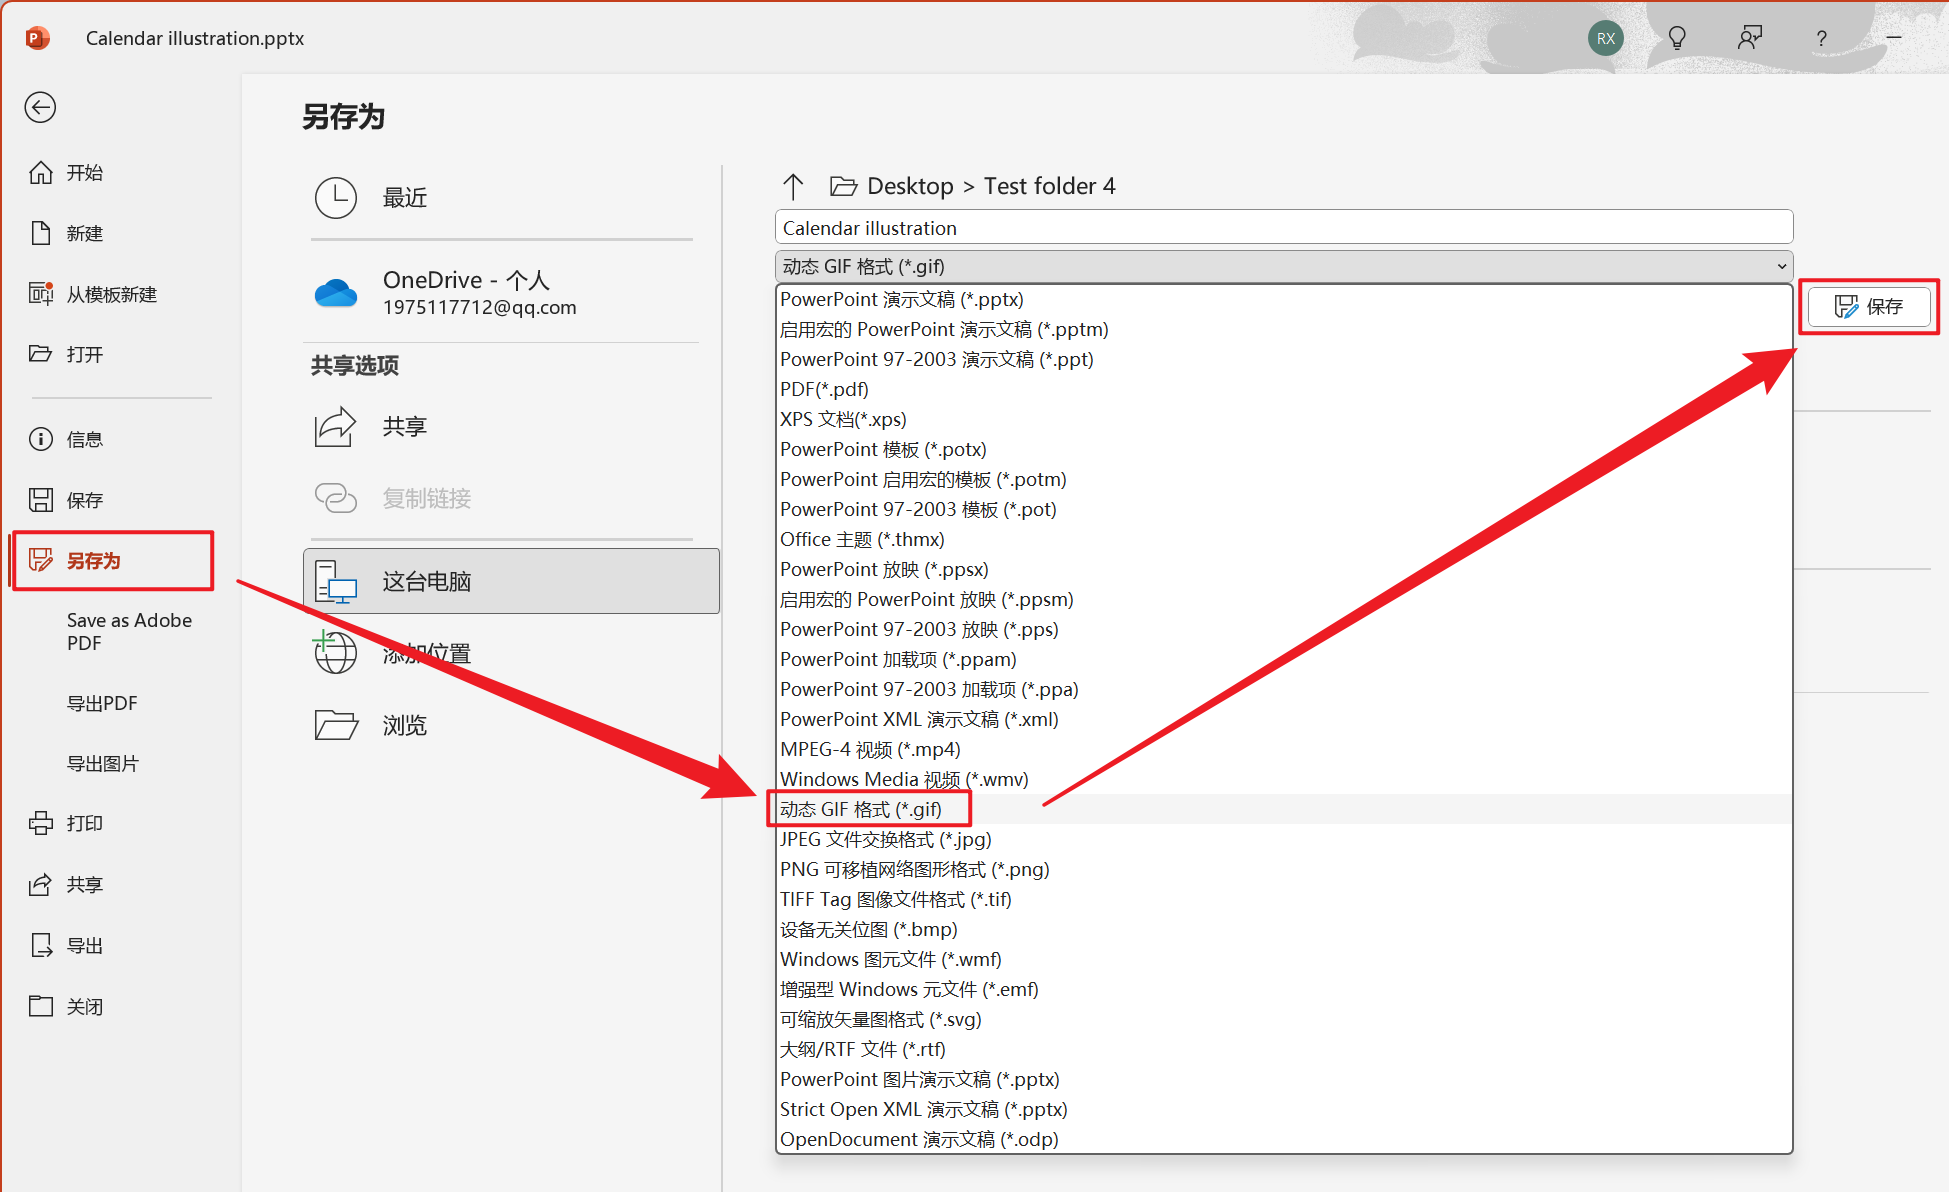Screen dimensions: 1949x1192
Task: Choose PDF(*.pdf) from format list
Action: (824, 389)
